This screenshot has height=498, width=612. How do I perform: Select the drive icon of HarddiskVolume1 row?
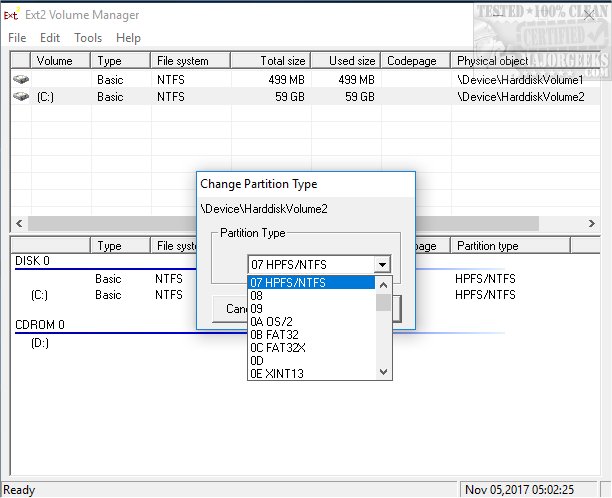coord(21,80)
